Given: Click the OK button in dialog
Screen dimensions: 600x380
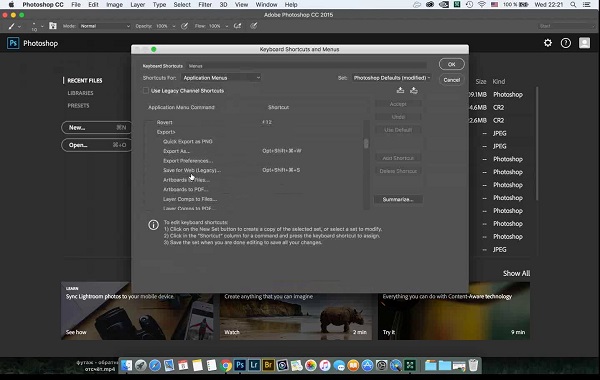Looking at the screenshot, I should (452, 64).
